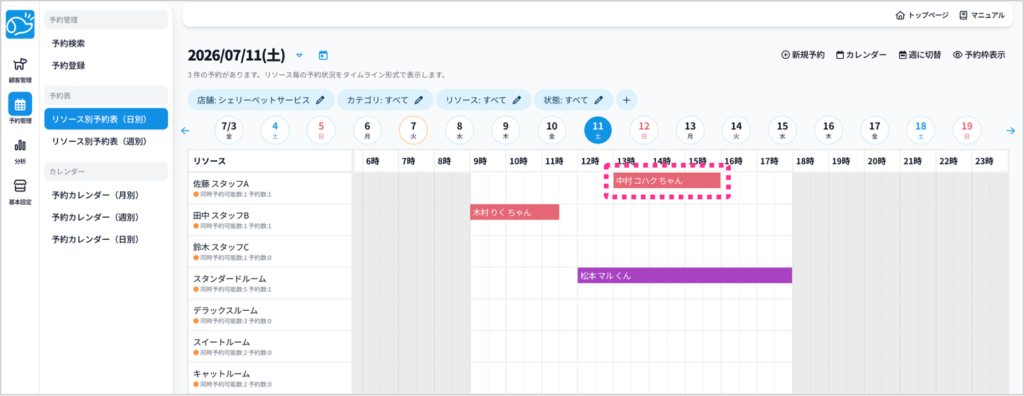The height and width of the screenshot is (396, 1024).
Task: Click the 18時 time column header
Action: click(810, 161)
